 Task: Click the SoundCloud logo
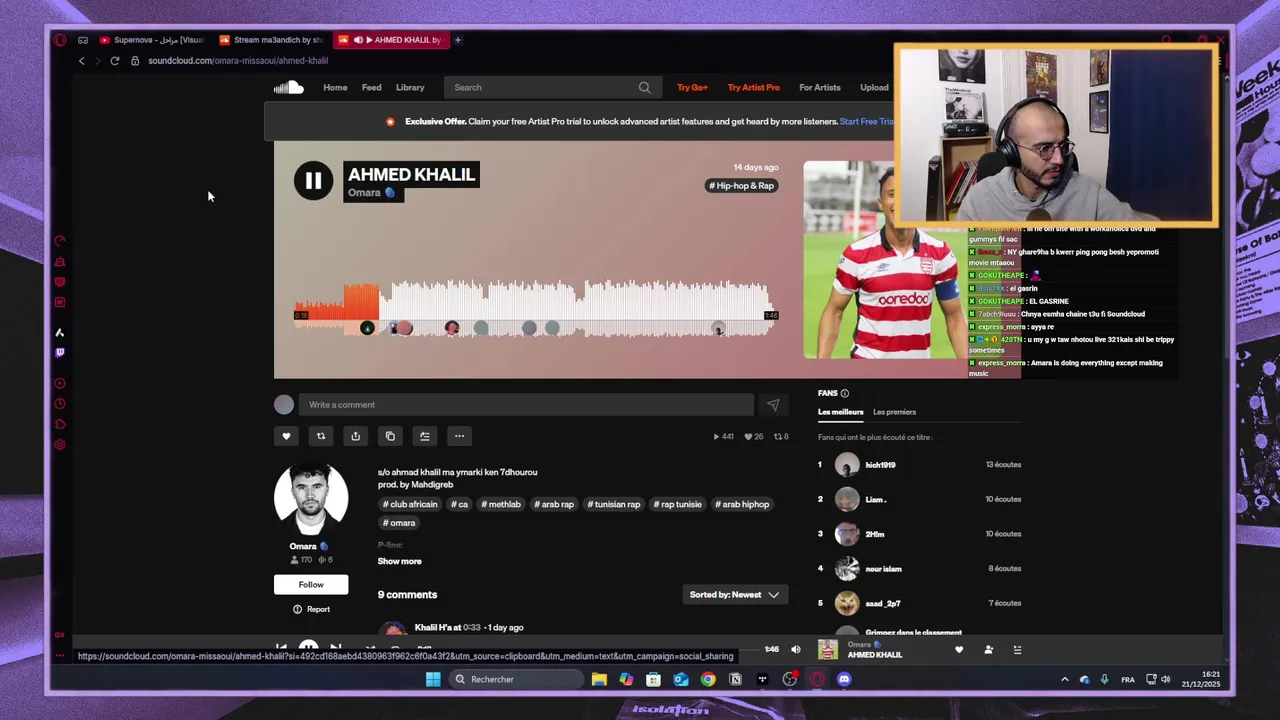click(288, 88)
